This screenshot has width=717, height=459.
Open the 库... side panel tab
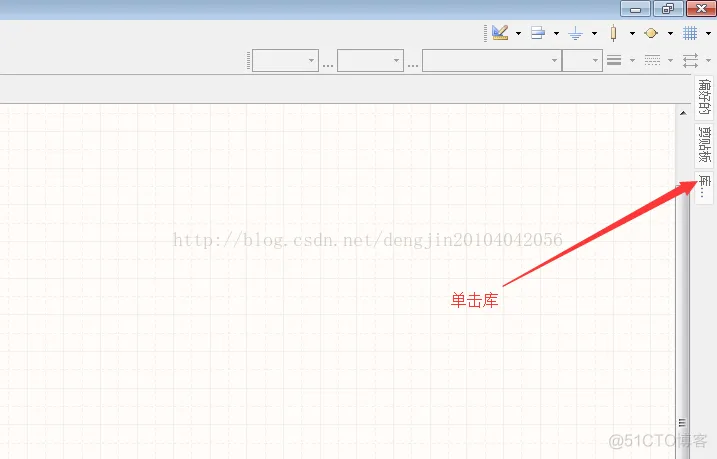click(x=704, y=187)
